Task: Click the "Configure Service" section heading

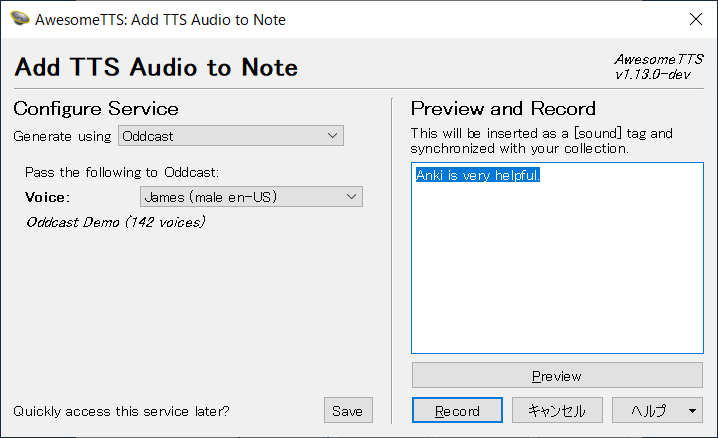Action: coord(96,109)
